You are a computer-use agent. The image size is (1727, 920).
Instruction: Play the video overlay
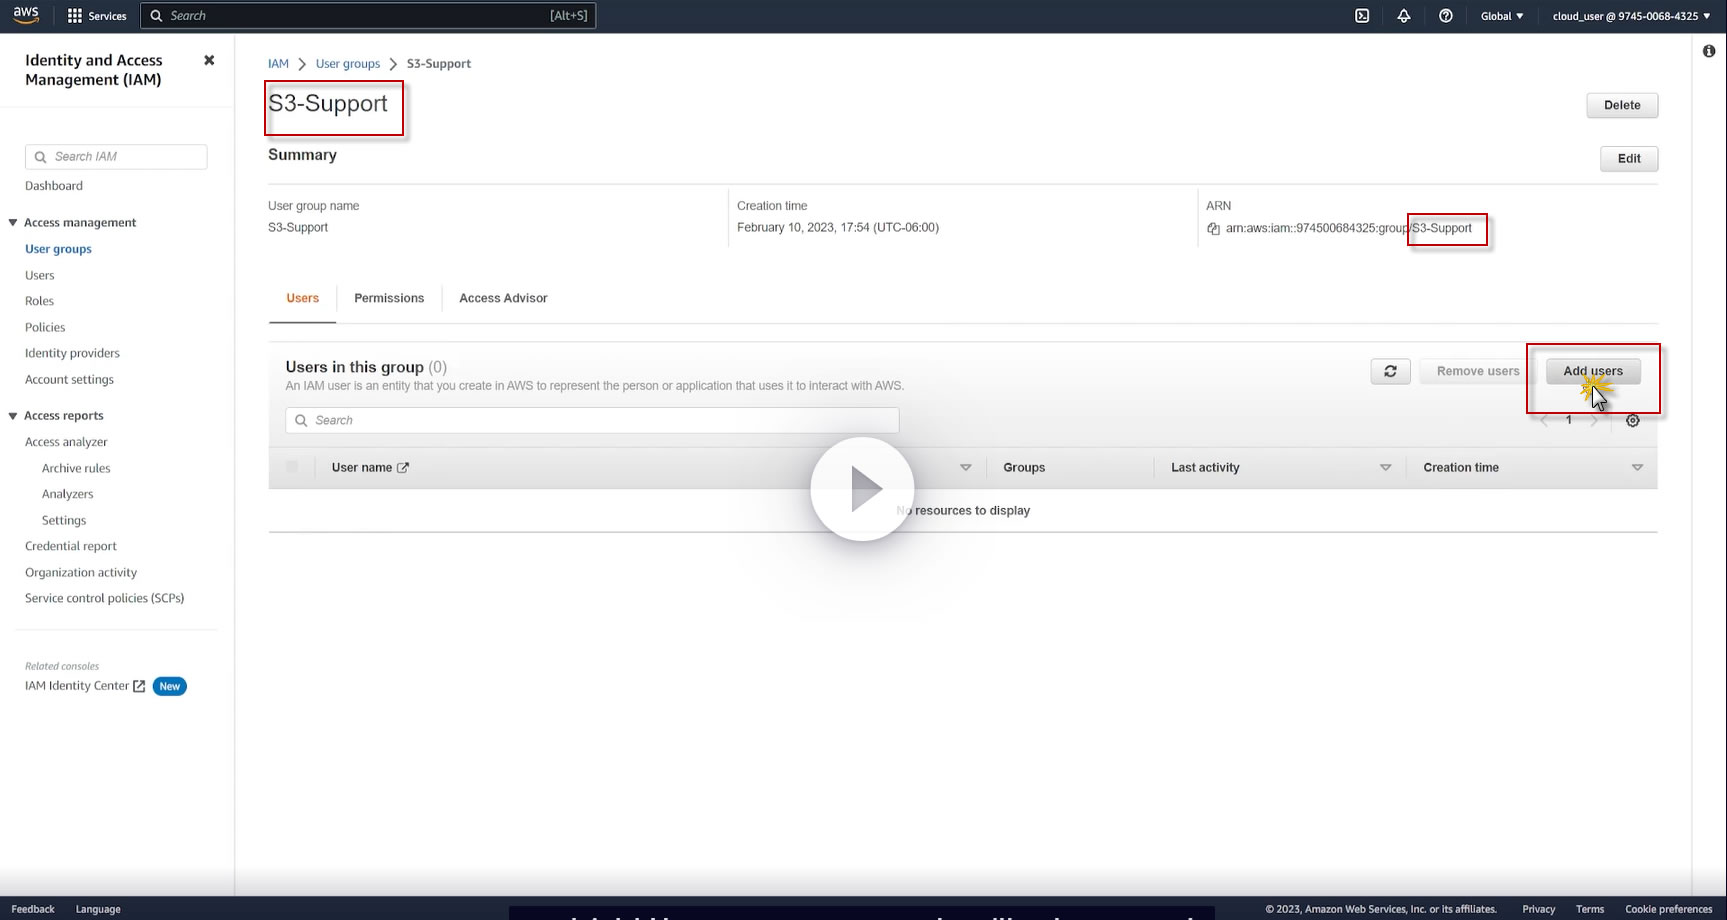[862, 489]
